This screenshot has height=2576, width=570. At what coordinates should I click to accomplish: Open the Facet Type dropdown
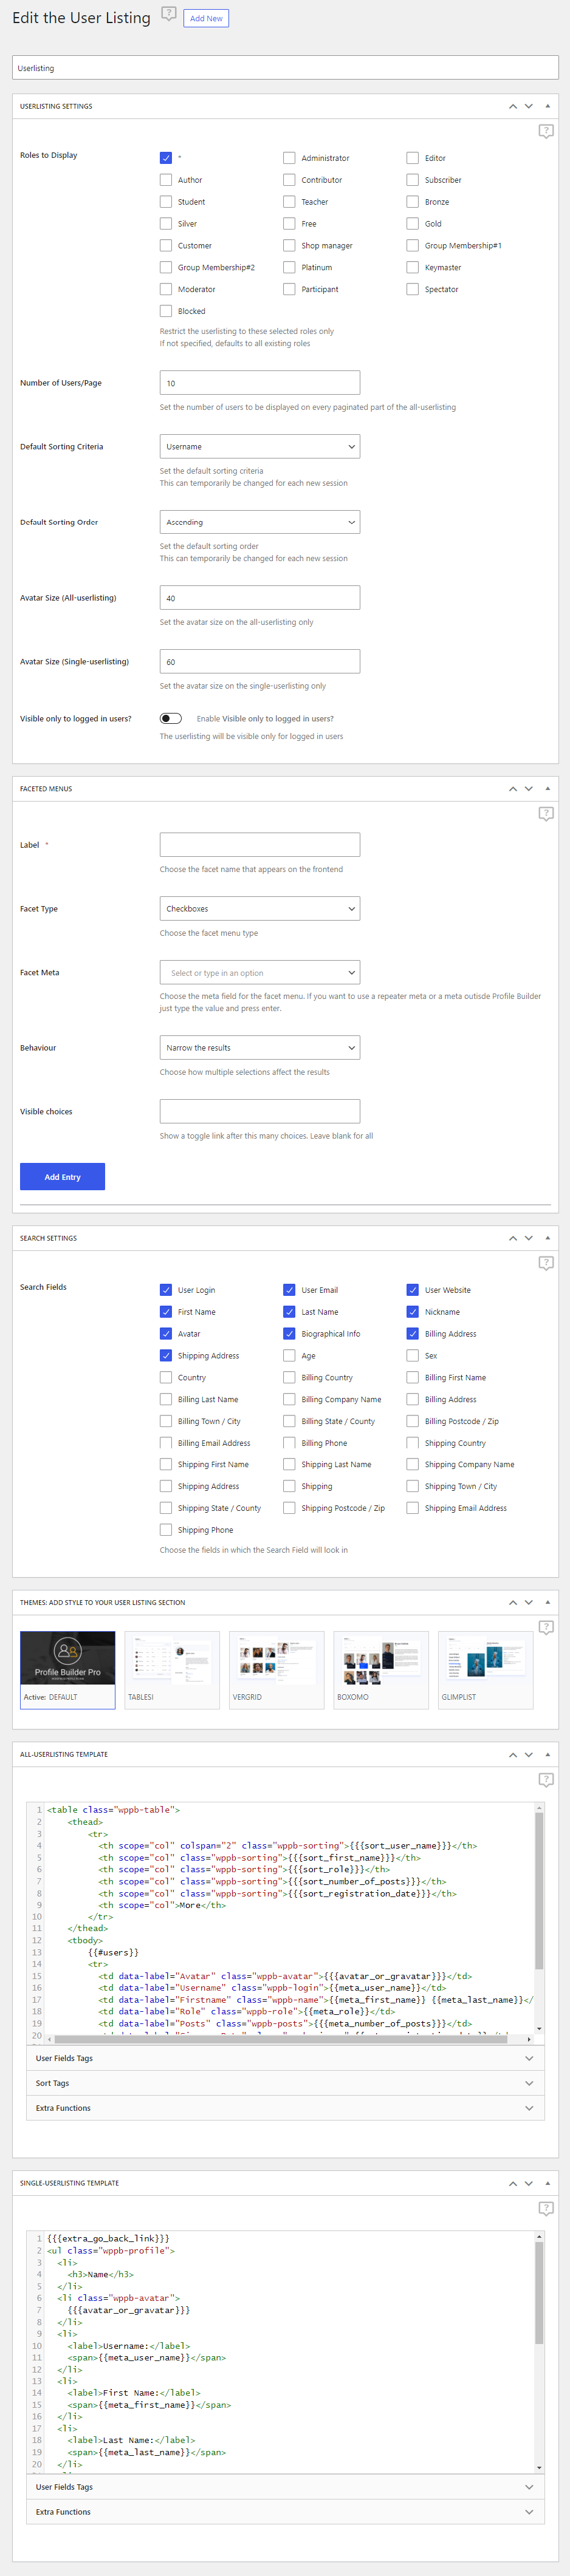pos(259,909)
